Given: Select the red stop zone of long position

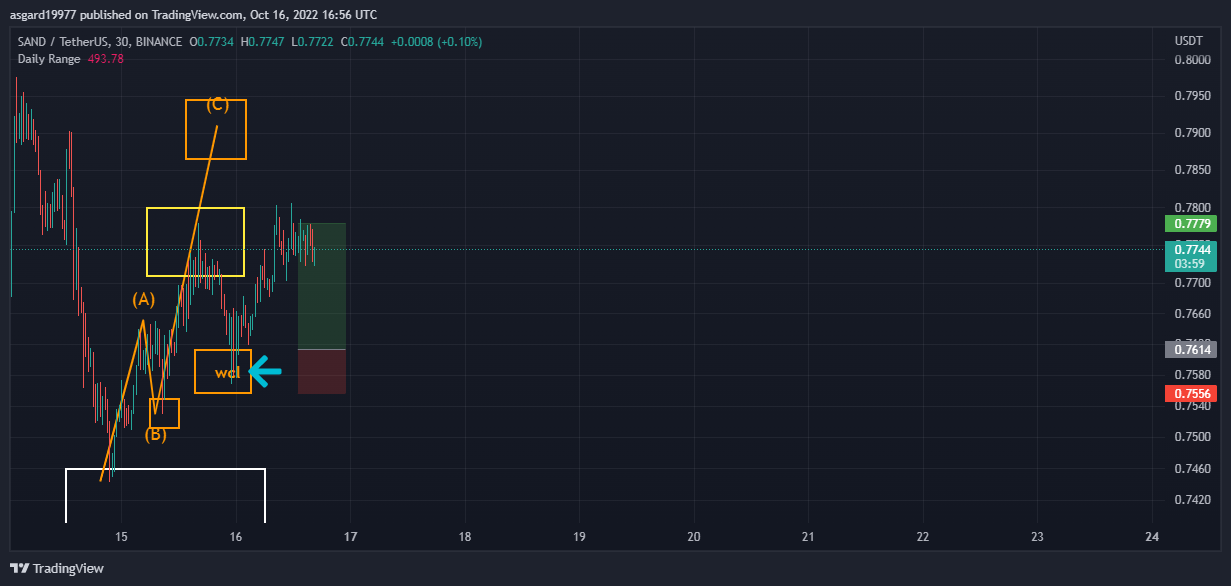Looking at the screenshot, I should [322, 372].
